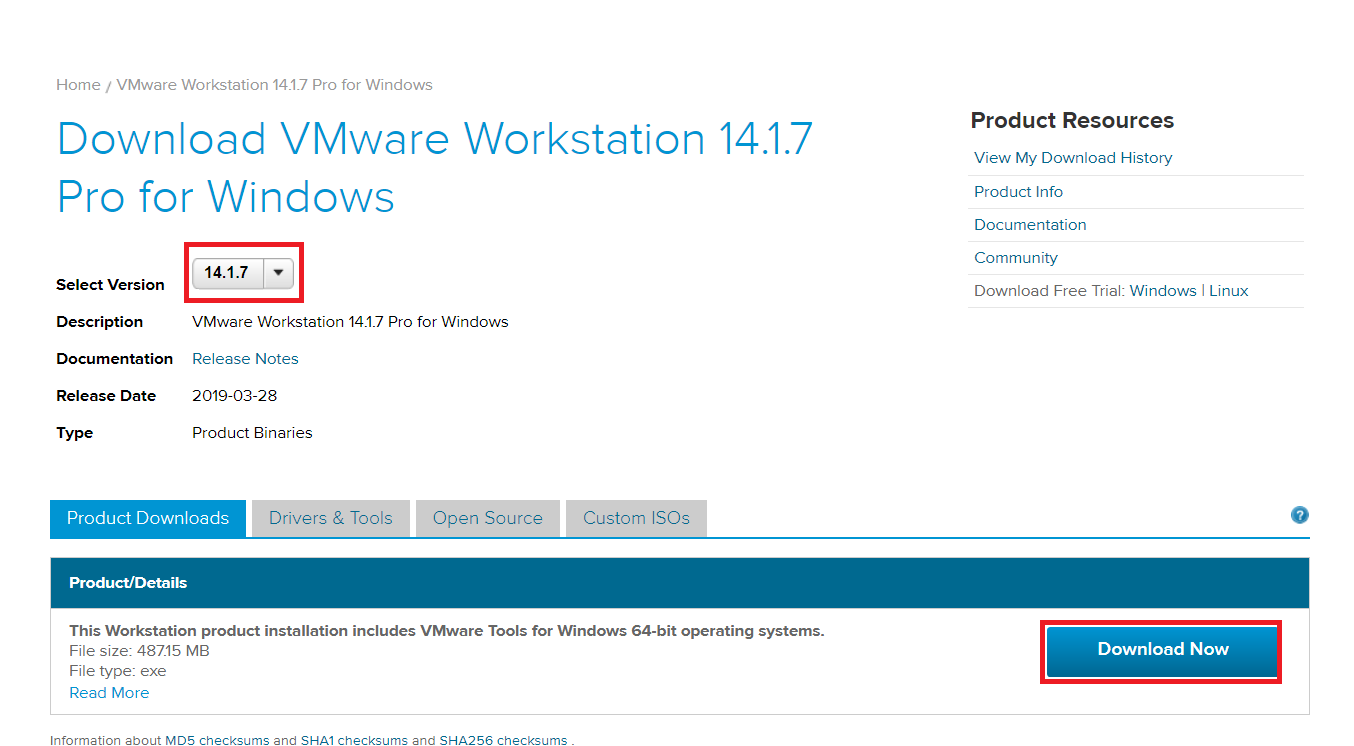
Task: Click the blue help question mark icon
Action: 1299,516
